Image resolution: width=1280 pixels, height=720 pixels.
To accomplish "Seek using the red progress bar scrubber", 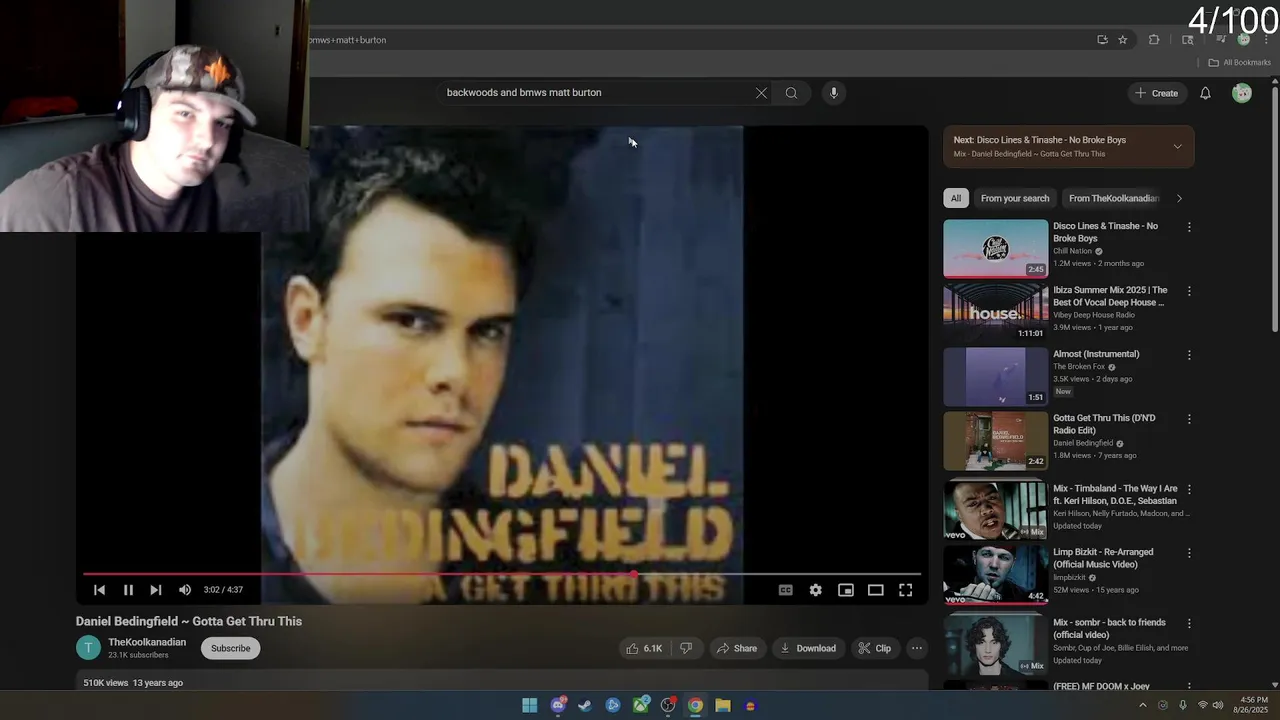I will (x=634, y=574).
